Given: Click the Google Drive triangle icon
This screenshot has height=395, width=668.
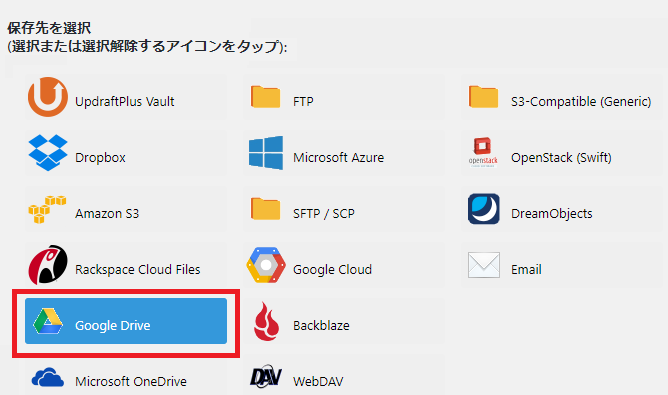Looking at the screenshot, I should pos(48,321).
